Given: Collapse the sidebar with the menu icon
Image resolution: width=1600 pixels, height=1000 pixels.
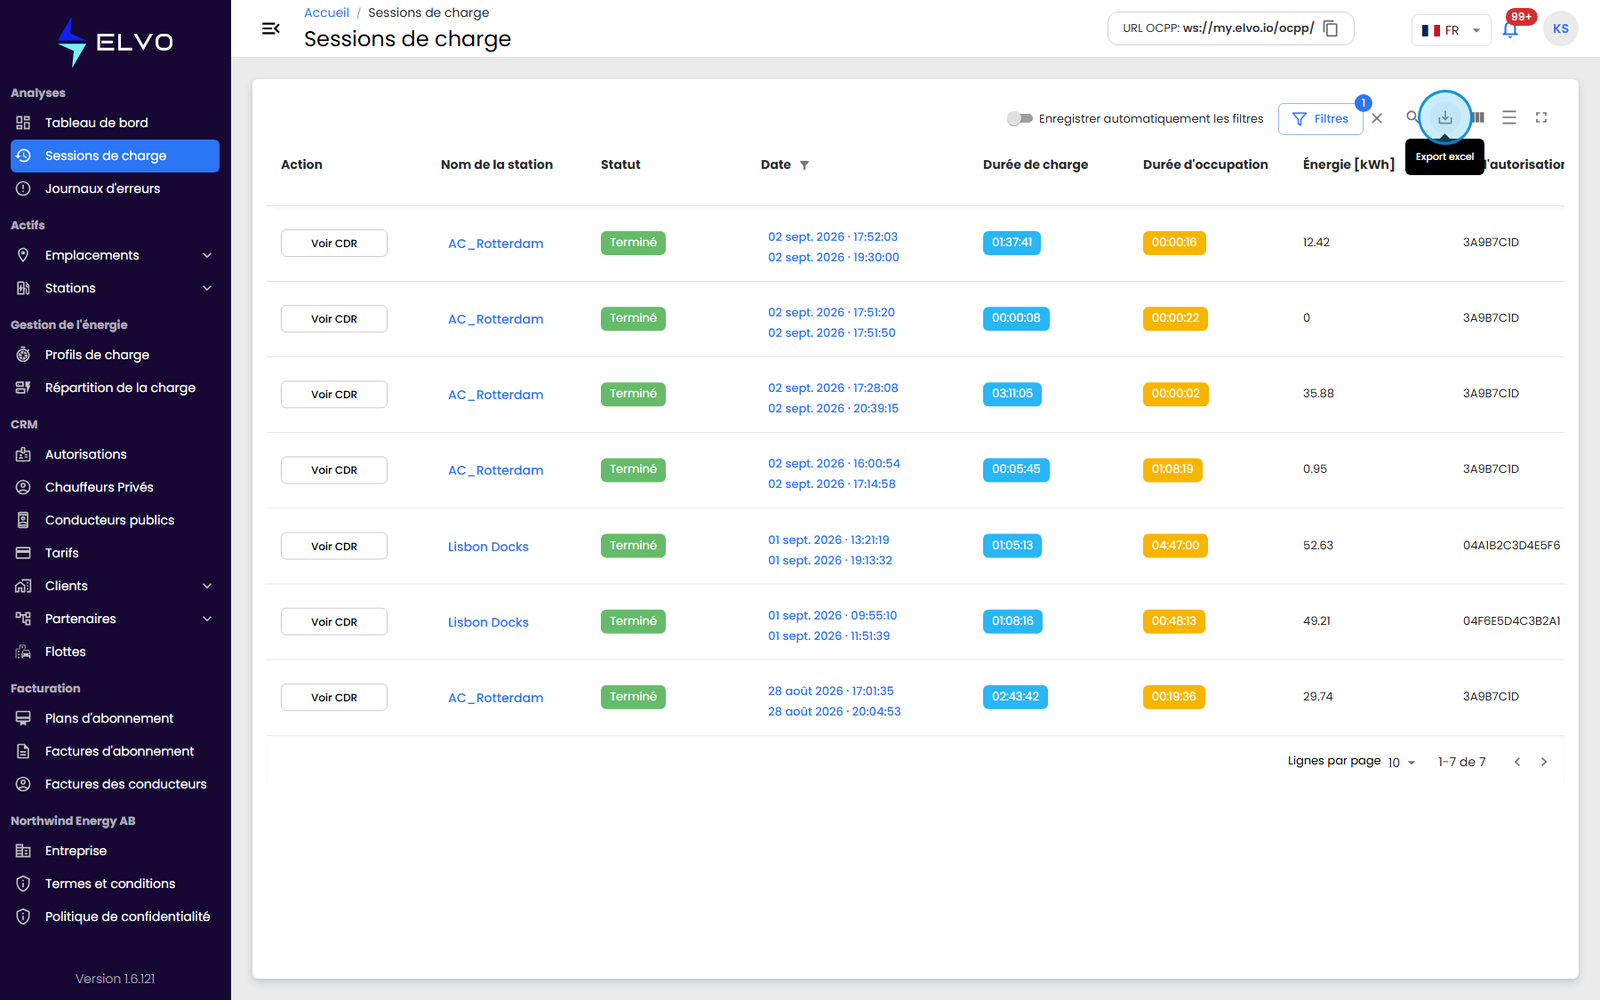Looking at the screenshot, I should [270, 28].
